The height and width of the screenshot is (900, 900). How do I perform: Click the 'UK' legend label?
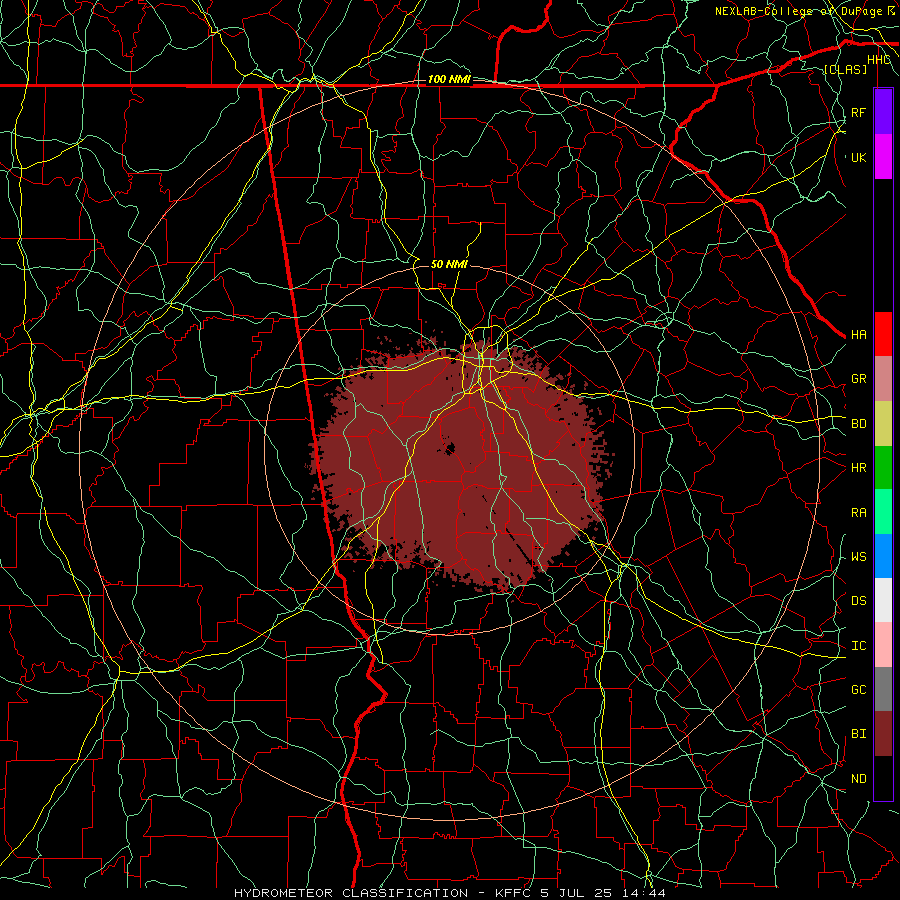click(858, 157)
